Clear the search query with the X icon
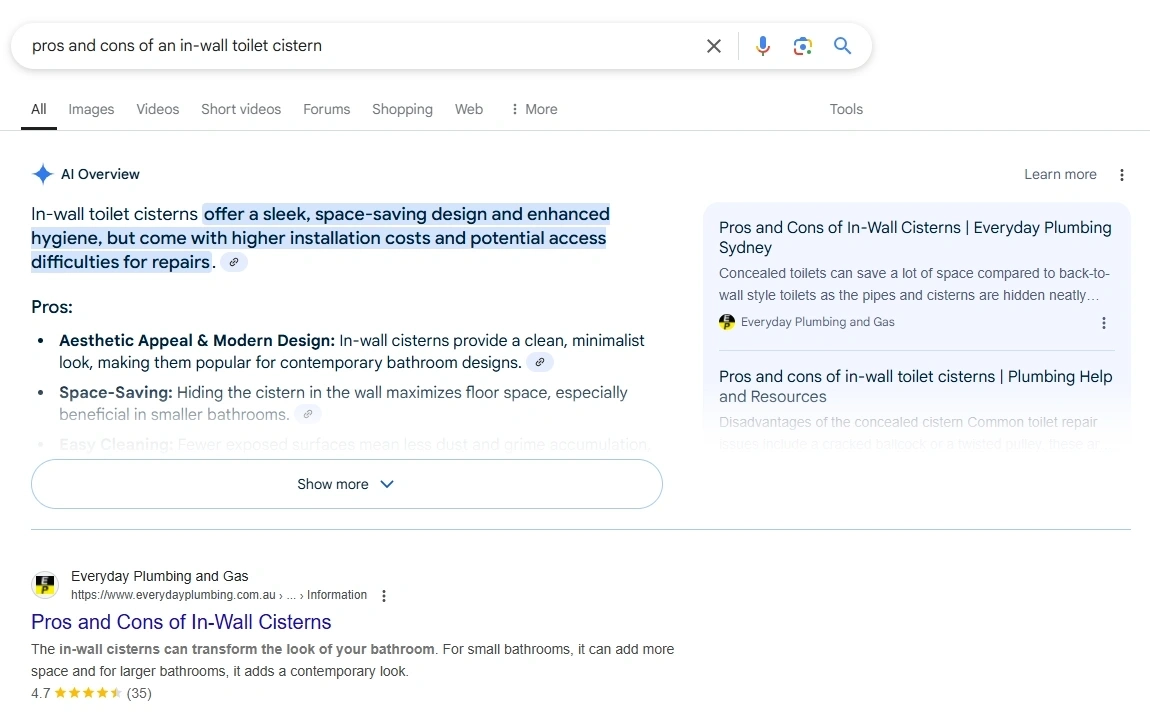 714,46
